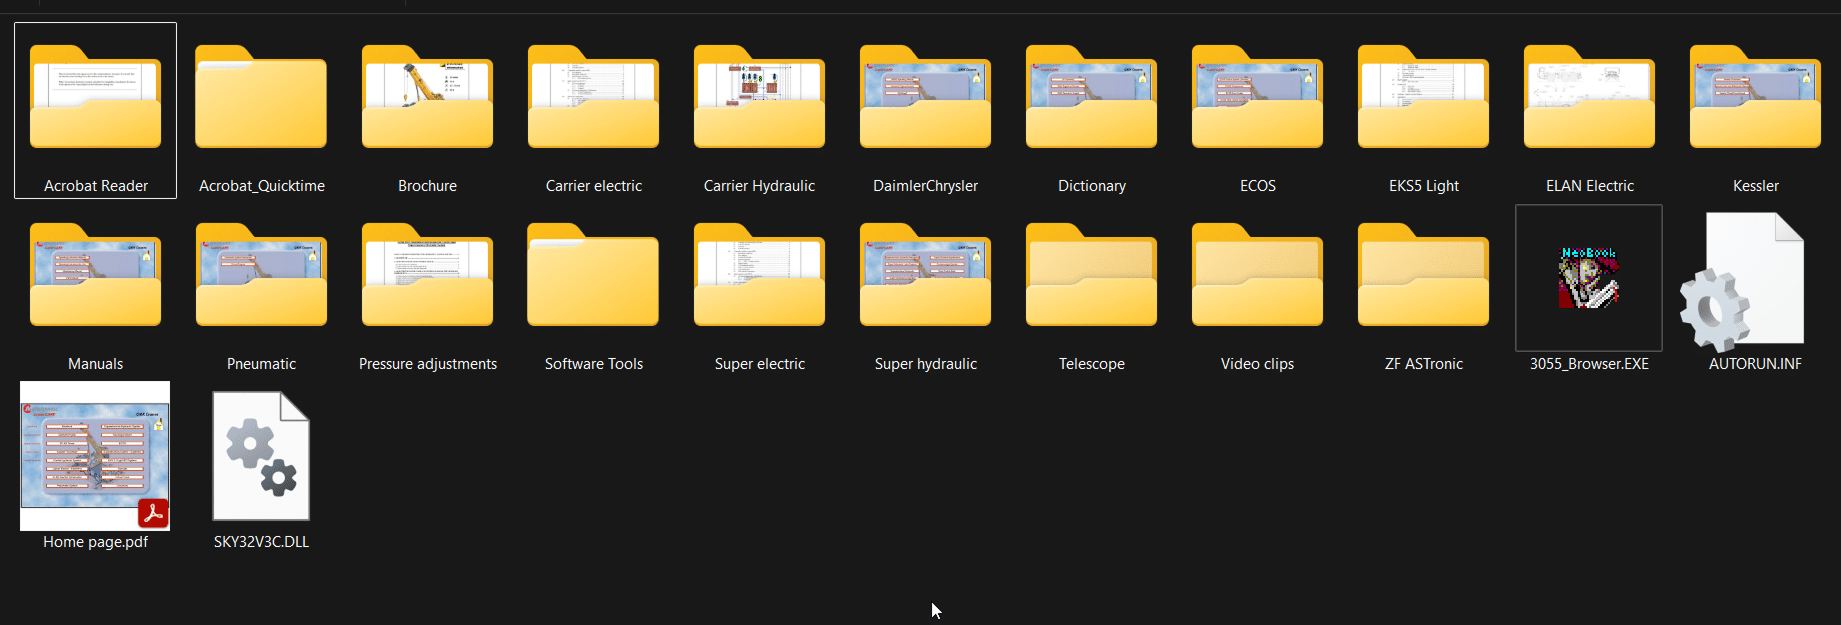This screenshot has width=1841, height=625.
Task: Select the Pneumatic folder icon
Action: 262,275
